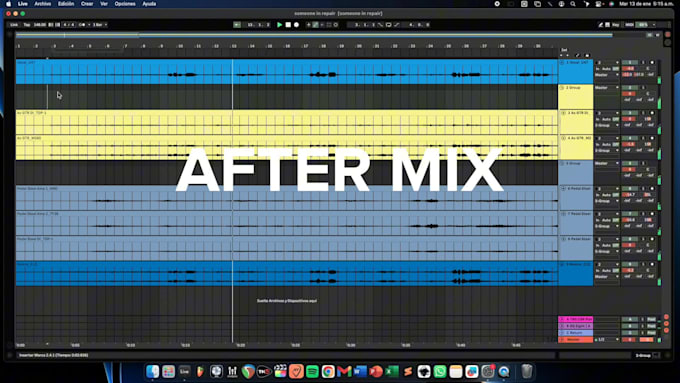Toggle the metronome button
The width and height of the screenshot is (680, 383).
(82, 25)
